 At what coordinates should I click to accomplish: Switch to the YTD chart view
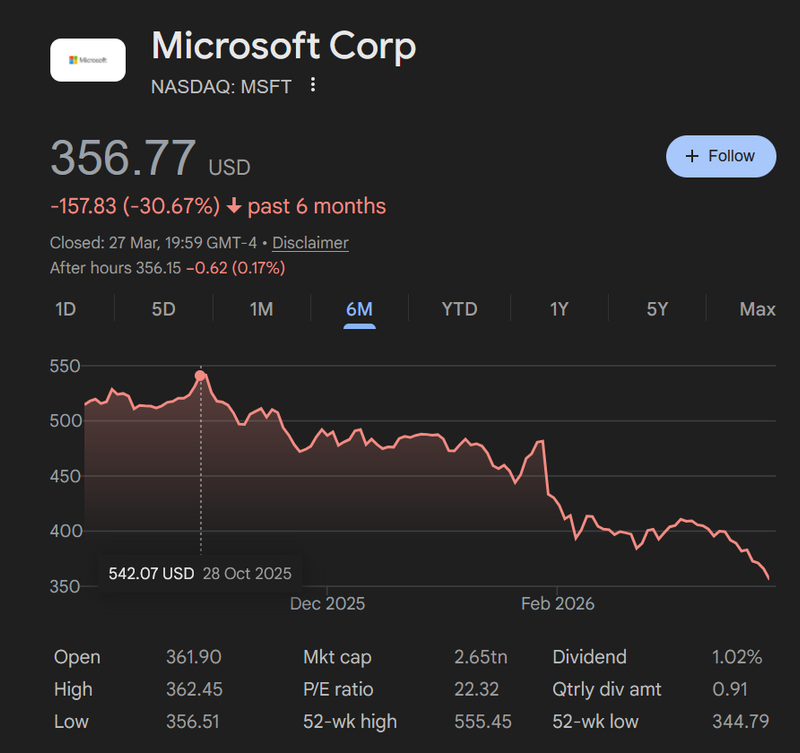tap(458, 309)
